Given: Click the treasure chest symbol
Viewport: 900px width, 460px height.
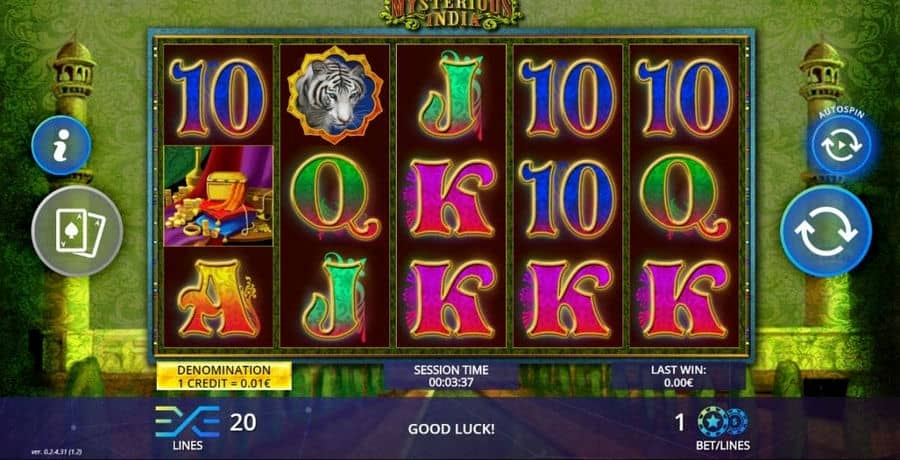Looking at the screenshot, I should tap(218, 196).
